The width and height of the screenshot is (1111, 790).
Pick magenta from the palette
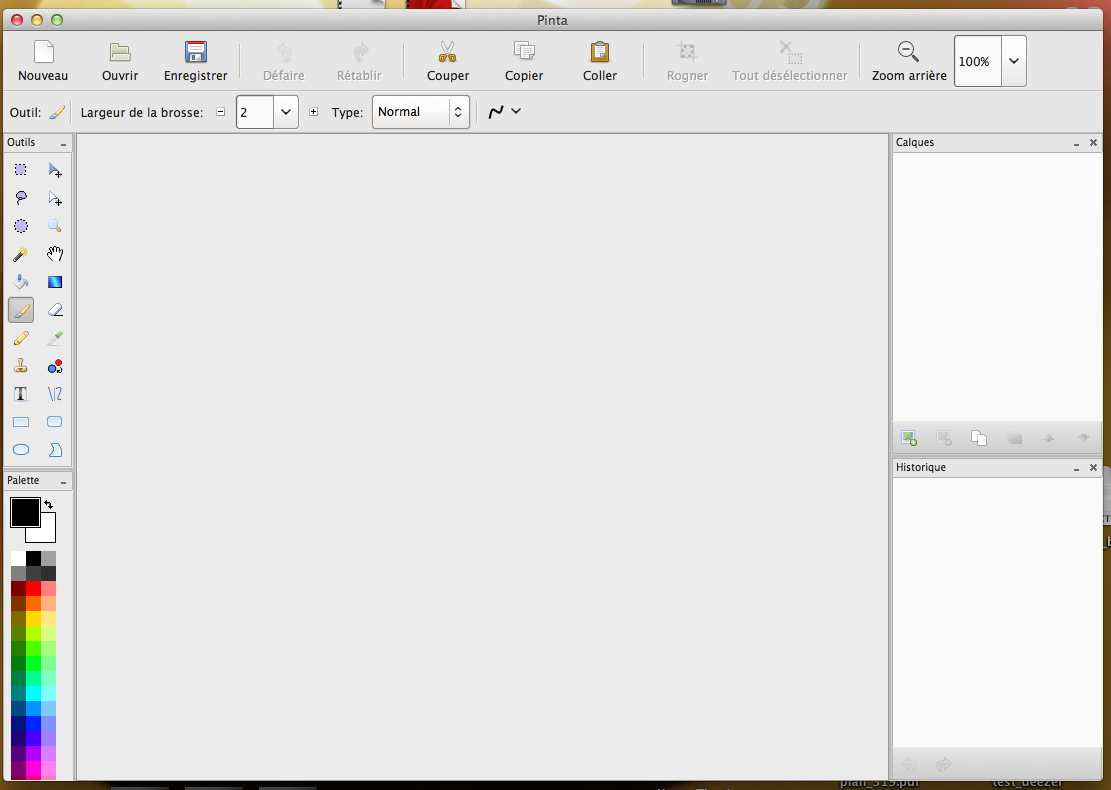tap(33, 767)
